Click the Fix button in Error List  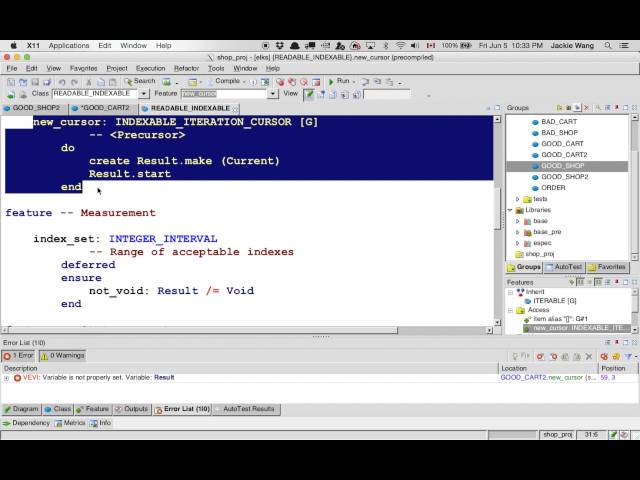521,356
